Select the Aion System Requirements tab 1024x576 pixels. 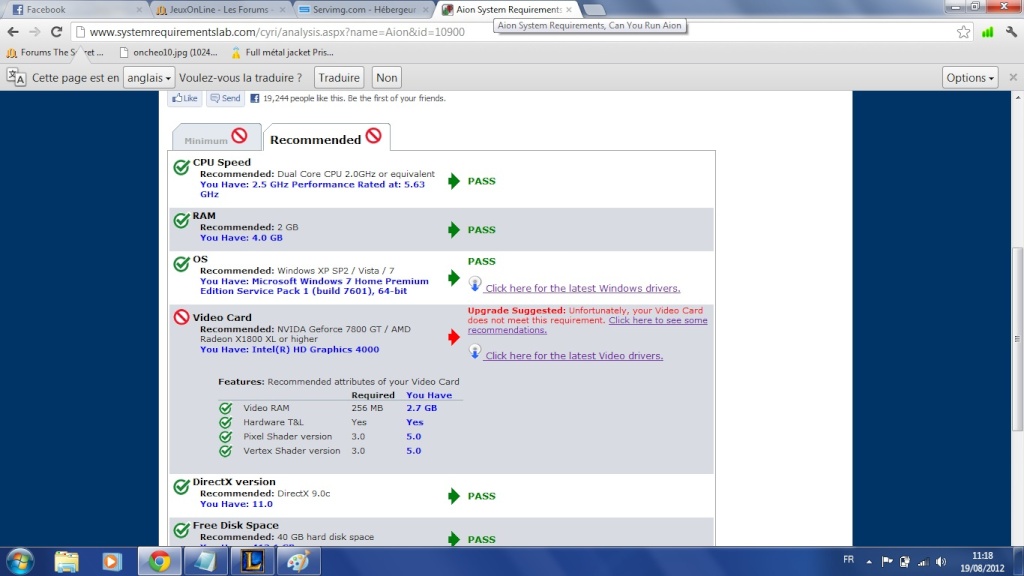click(507, 10)
